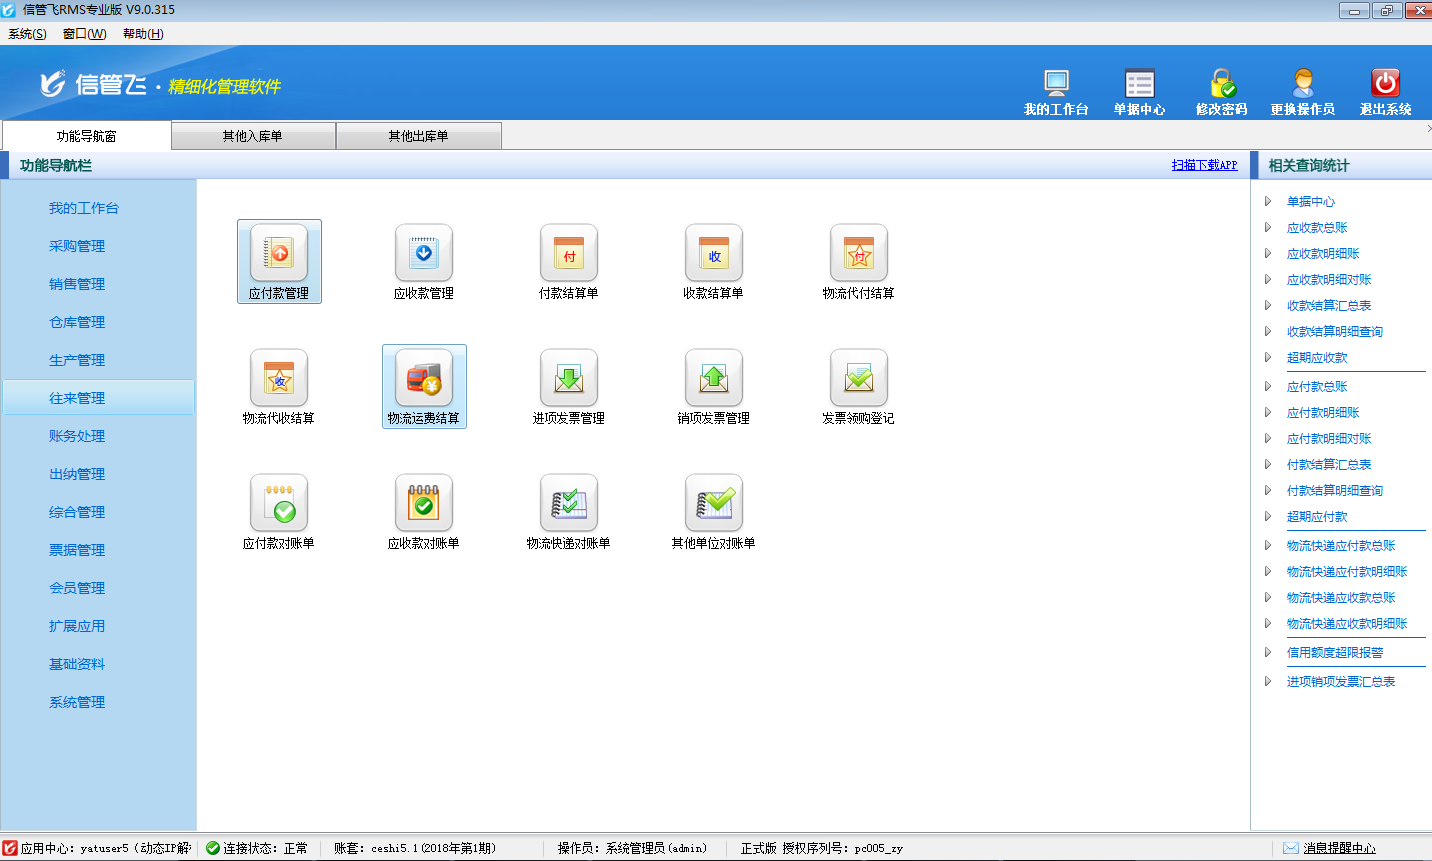
Task: Switch to the 其他入库单 tab
Action: tap(253, 136)
